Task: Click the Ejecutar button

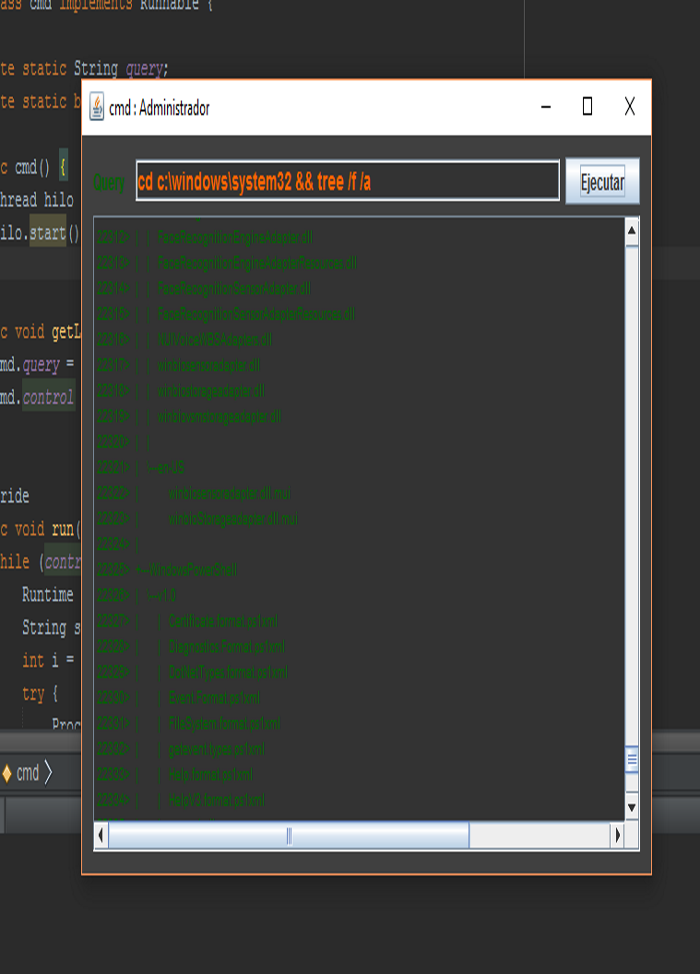Action: pyautogui.click(x=602, y=181)
